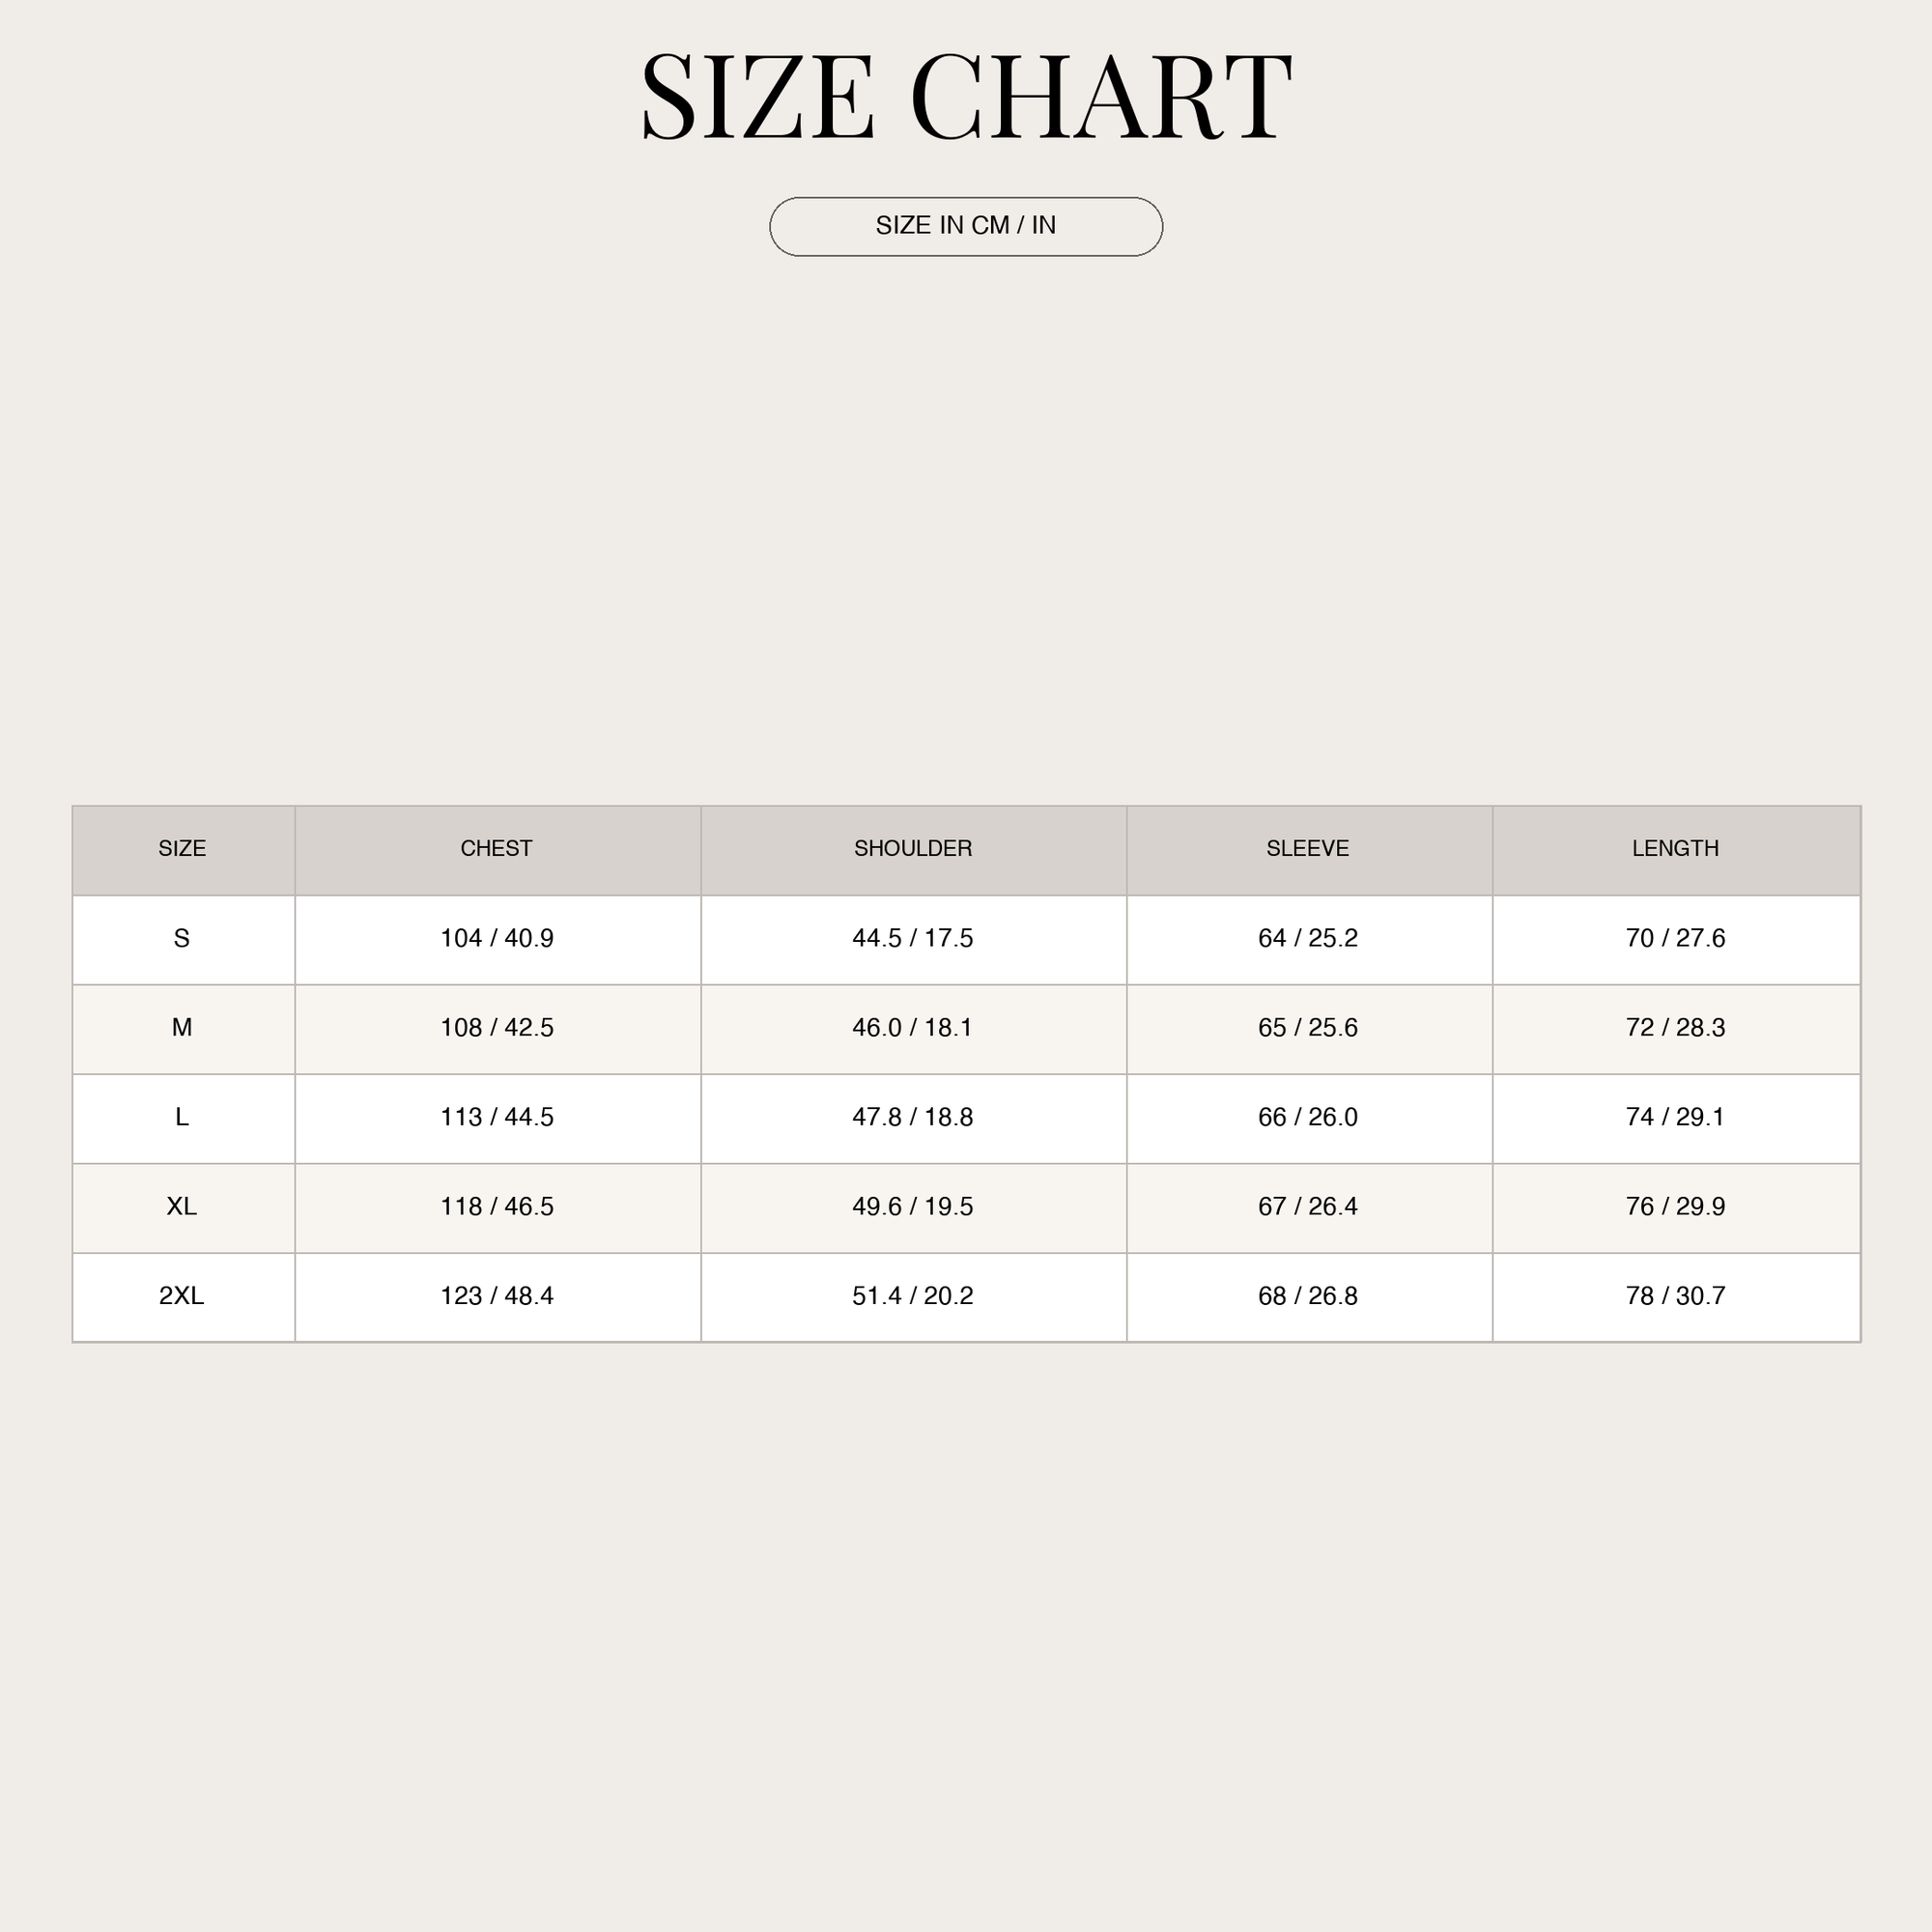Select the SHOULDER column header
The image size is (1932, 1932).
pyautogui.click(x=913, y=848)
